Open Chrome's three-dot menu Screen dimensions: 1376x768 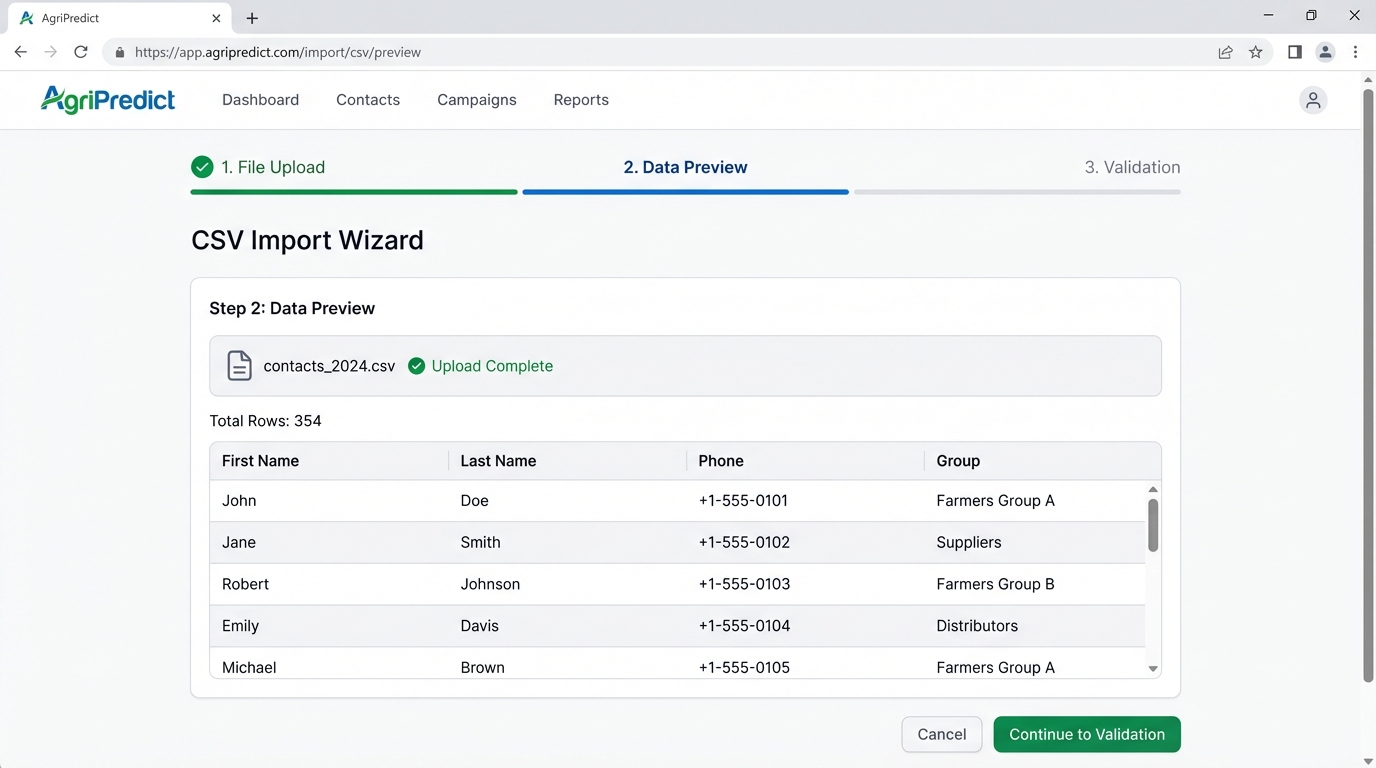1355,51
